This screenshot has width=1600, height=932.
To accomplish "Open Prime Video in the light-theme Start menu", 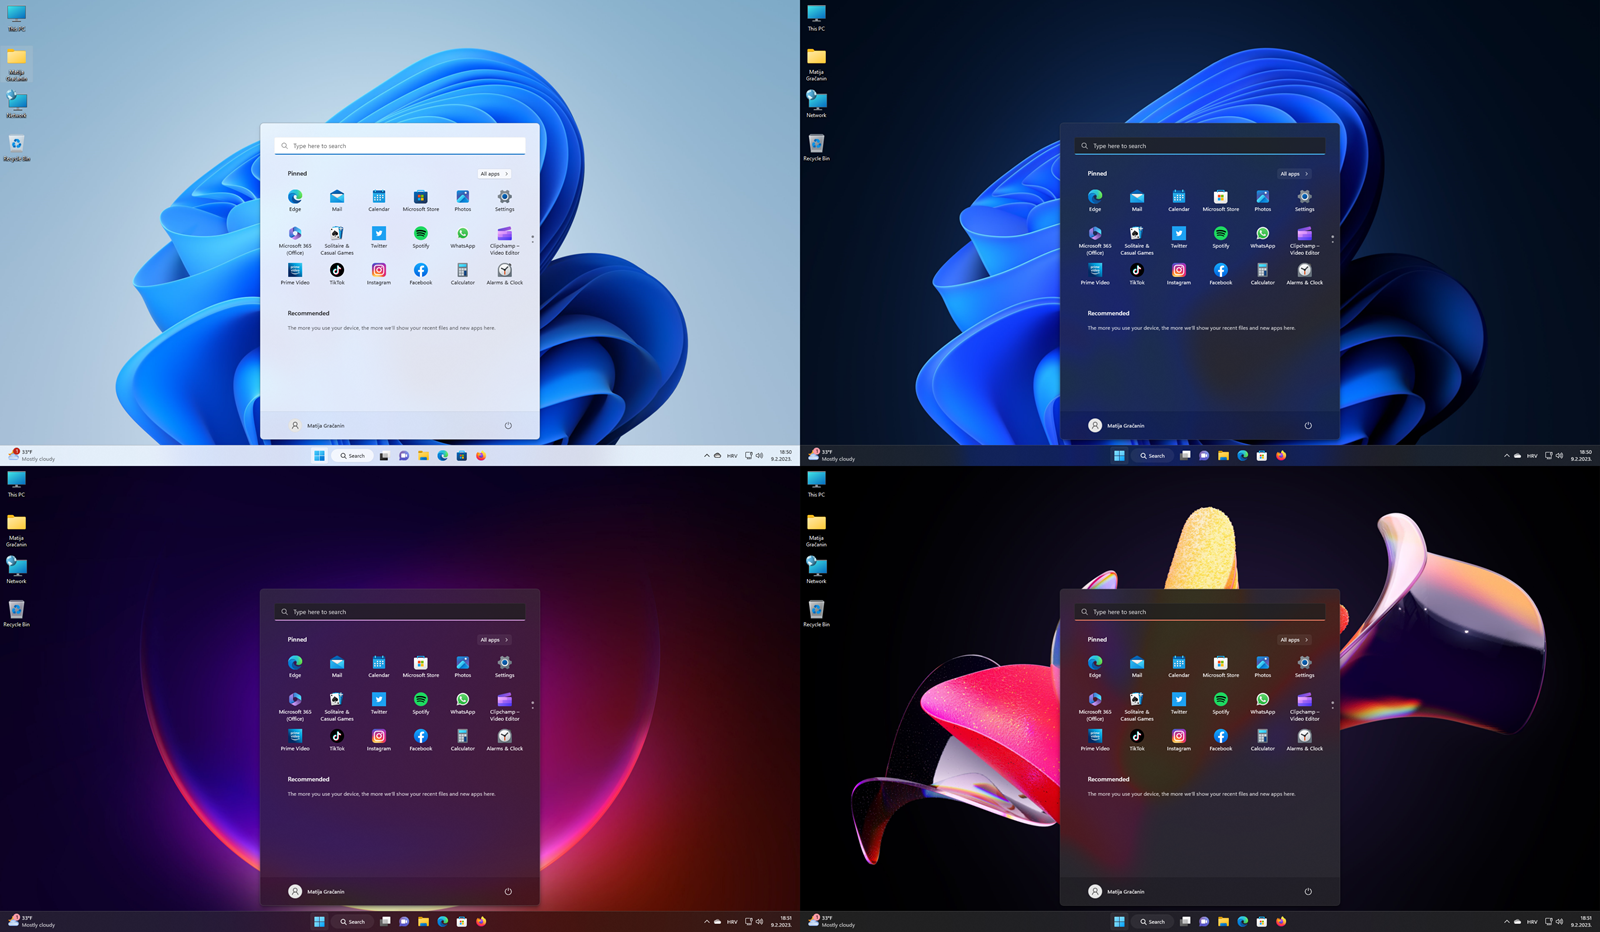I will click(x=295, y=274).
